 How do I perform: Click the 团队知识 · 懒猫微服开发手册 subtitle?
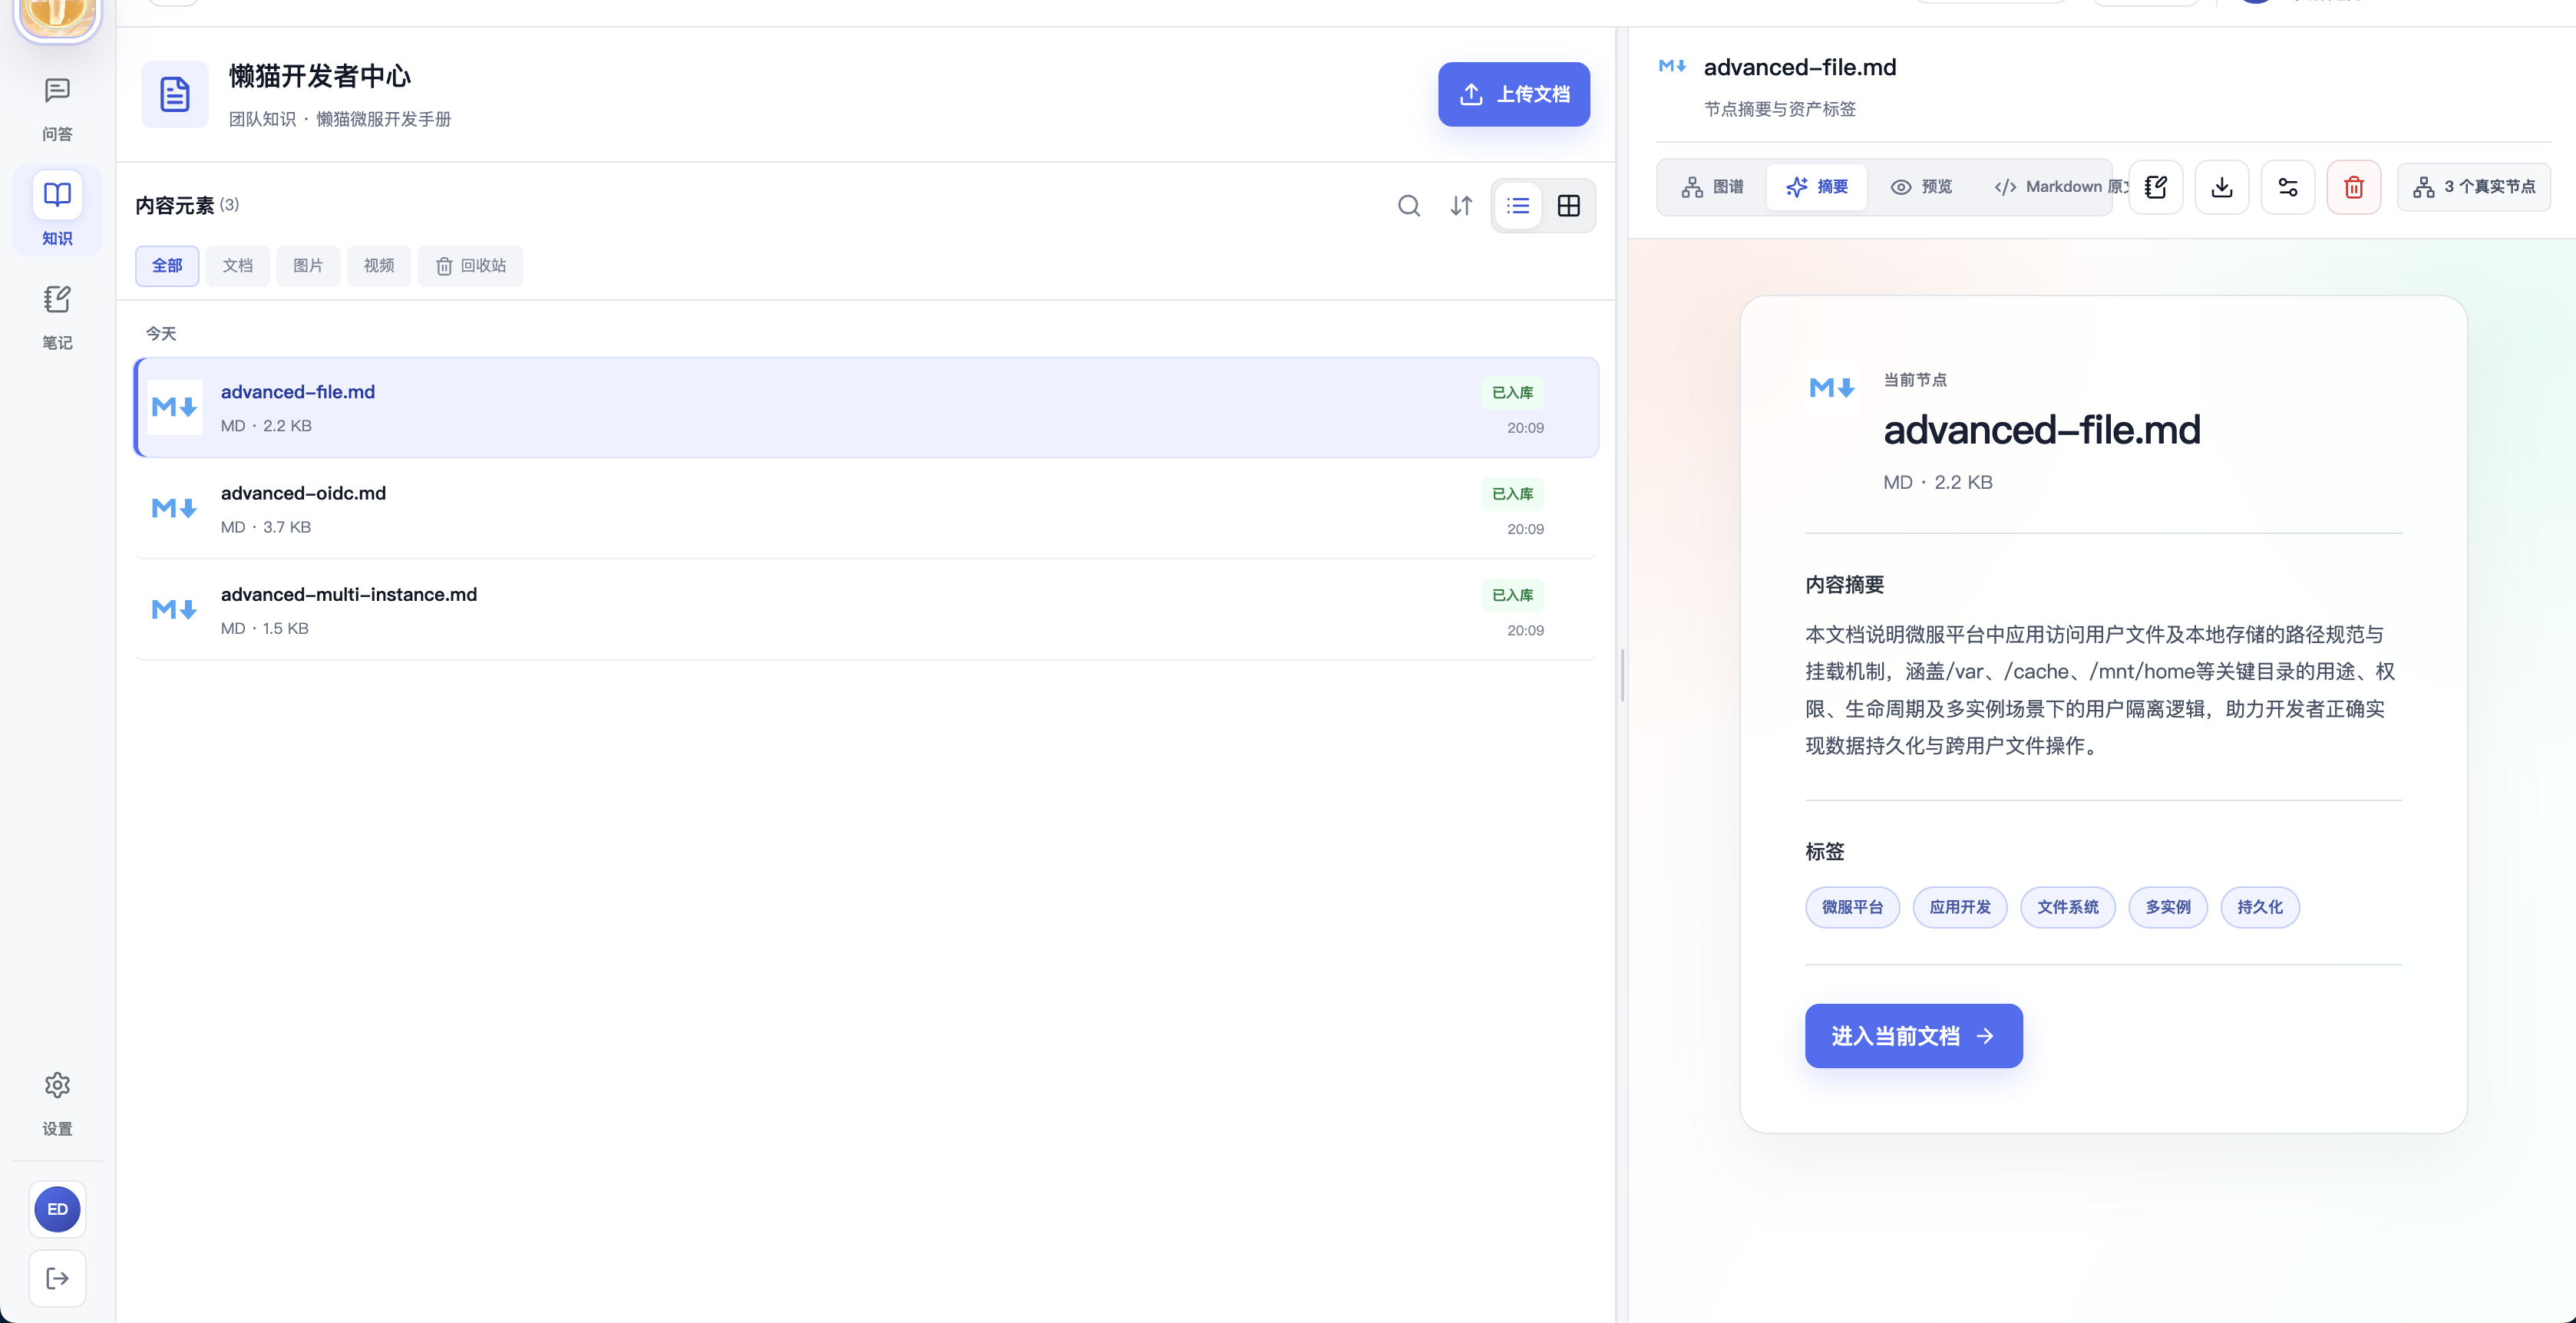(340, 119)
